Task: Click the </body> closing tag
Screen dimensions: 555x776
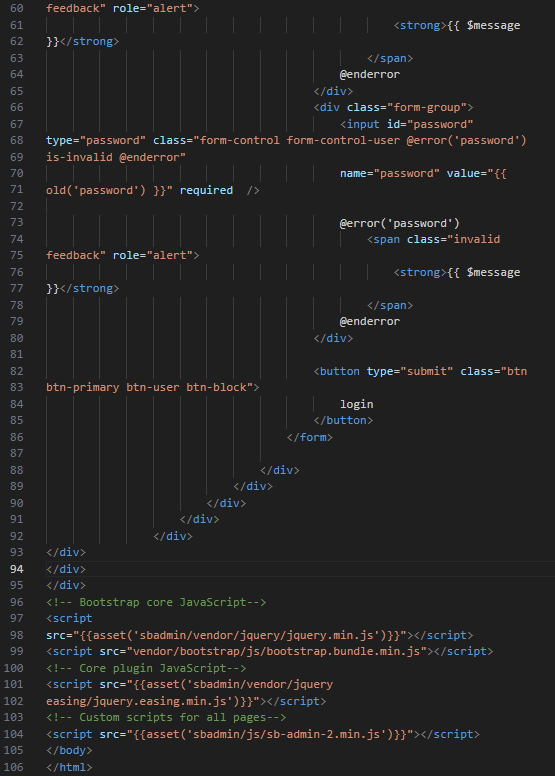Action: click(x=69, y=750)
